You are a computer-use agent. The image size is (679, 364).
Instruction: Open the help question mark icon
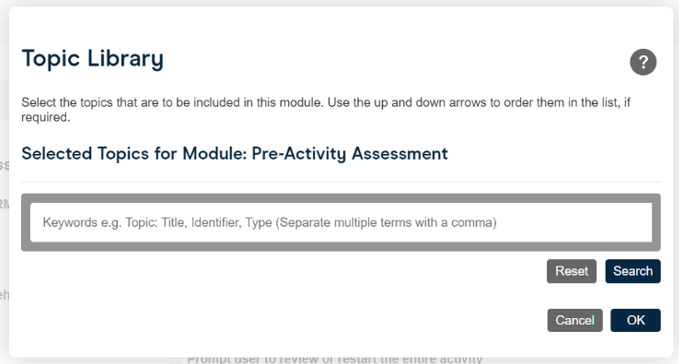(x=643, y=62)
